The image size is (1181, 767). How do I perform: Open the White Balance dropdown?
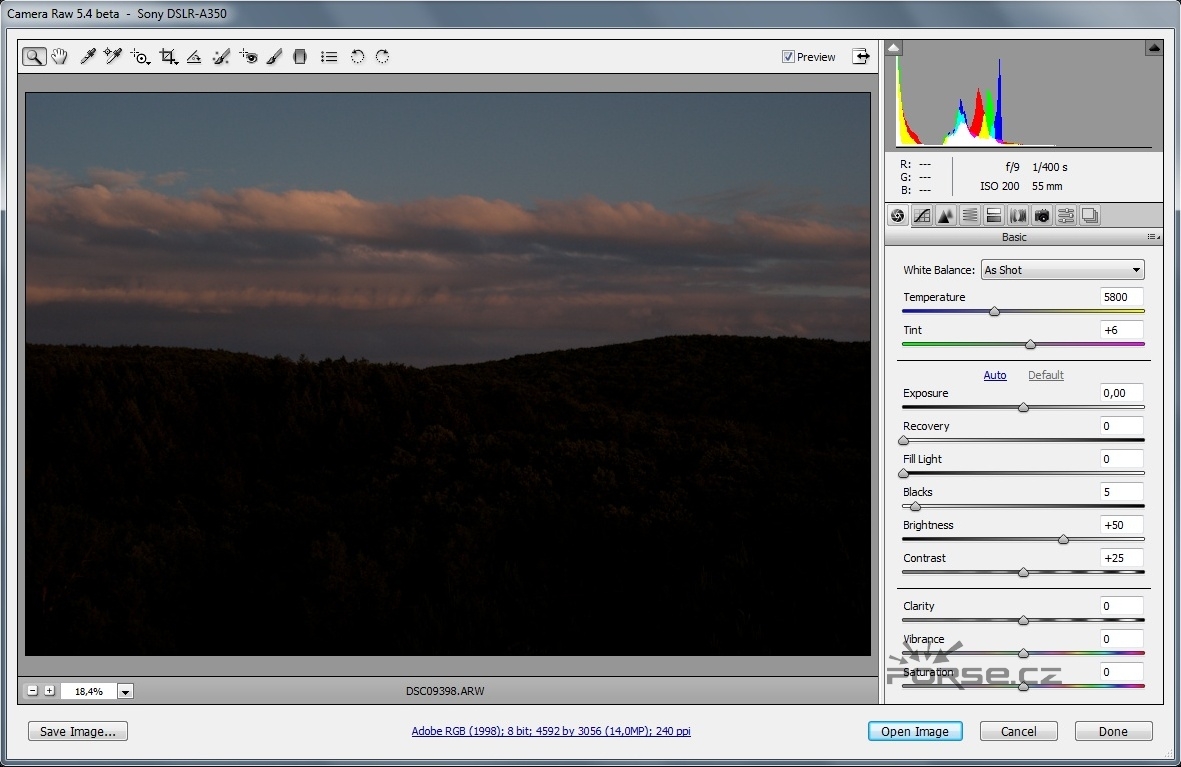1063,270
